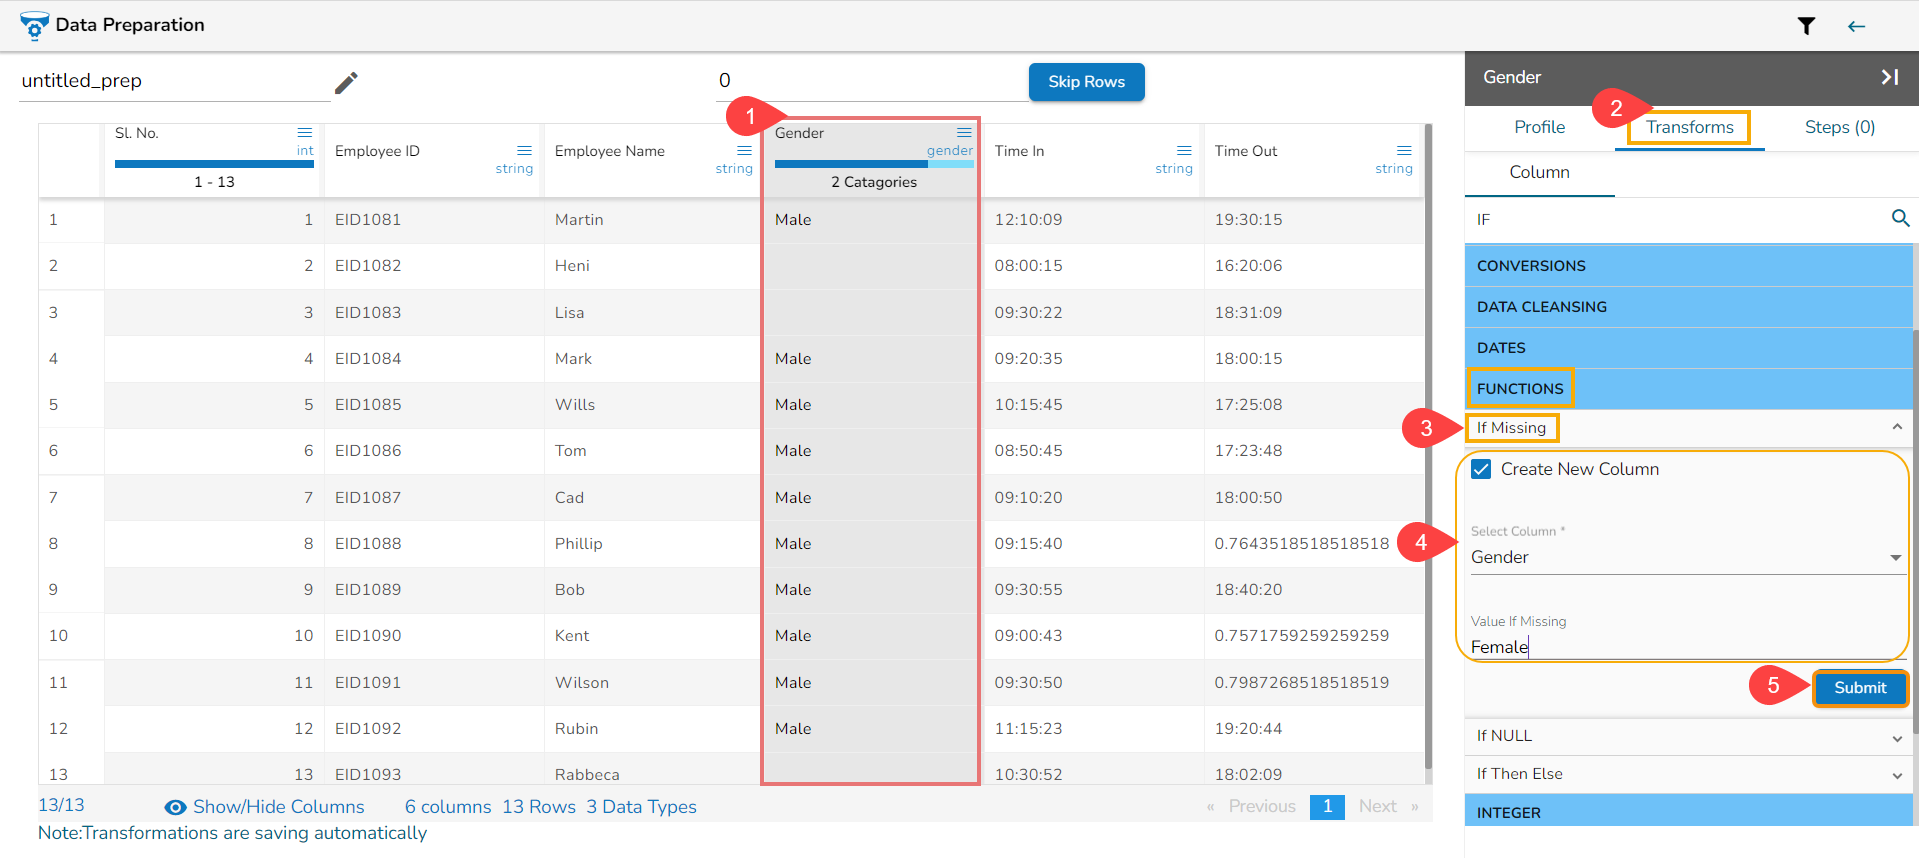This screenshot has height=858, width=1919.
Task: Open the Steps (0) tab
Action: pos(1839,127)
